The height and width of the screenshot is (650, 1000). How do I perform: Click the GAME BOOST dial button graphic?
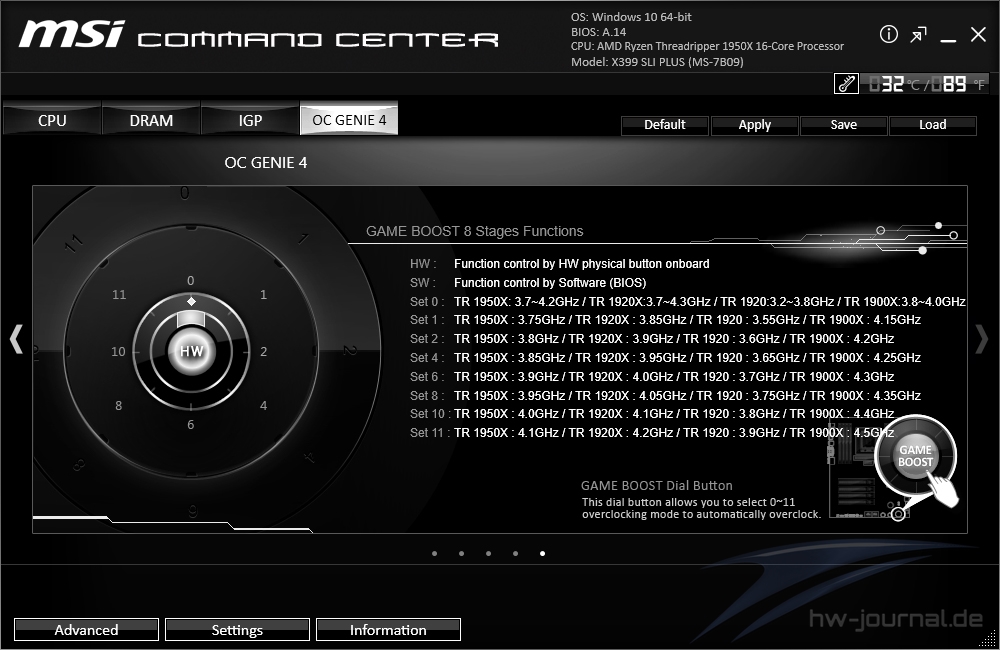[915, 456]
